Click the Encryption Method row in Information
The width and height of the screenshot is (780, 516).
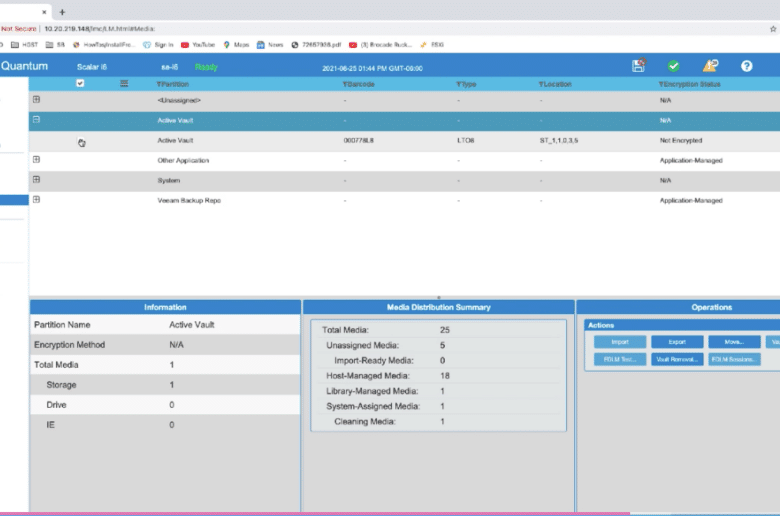[165, 345]
